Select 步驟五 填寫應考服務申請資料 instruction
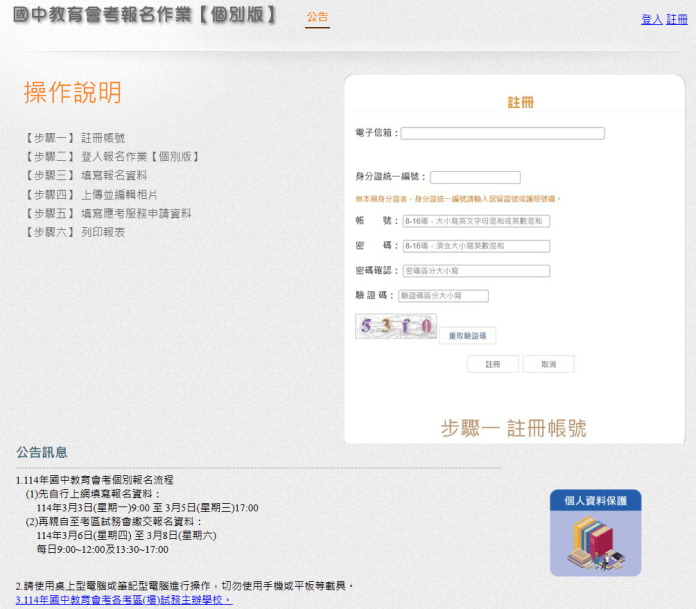696x609 pixels. 107,214
